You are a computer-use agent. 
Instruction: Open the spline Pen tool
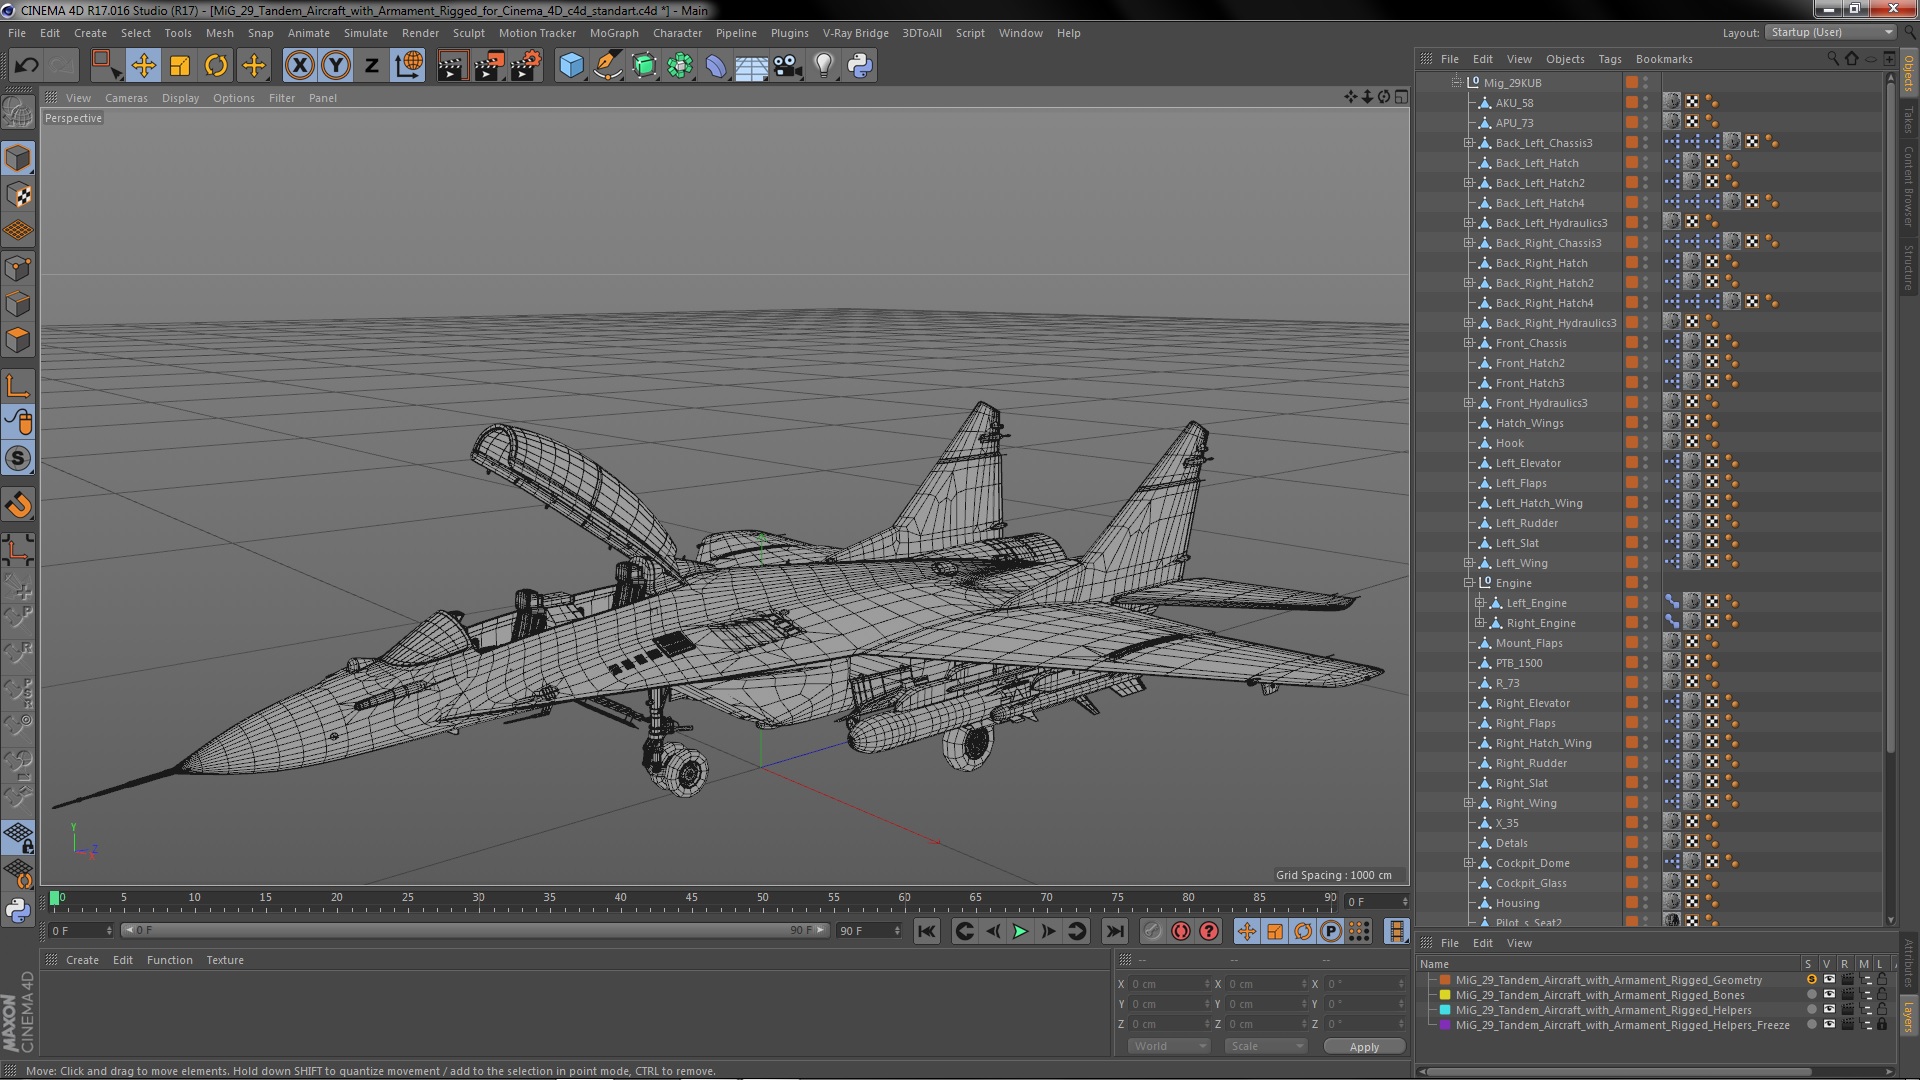point(607,66)
